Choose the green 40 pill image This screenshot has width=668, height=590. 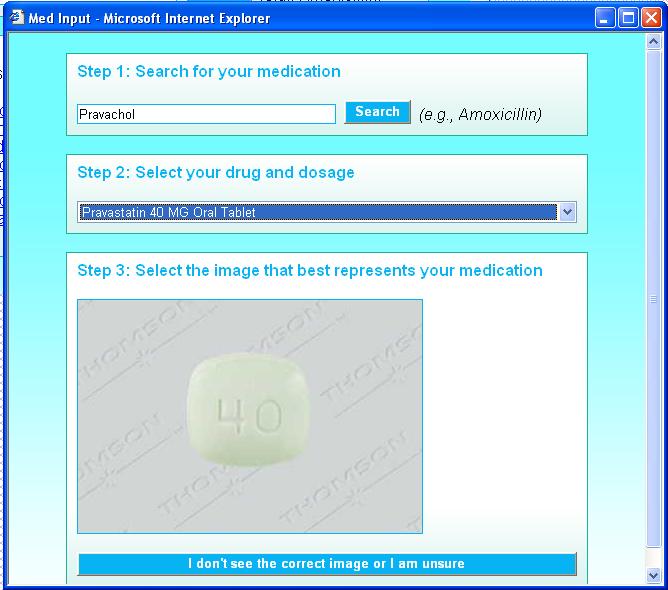point(250,415)
